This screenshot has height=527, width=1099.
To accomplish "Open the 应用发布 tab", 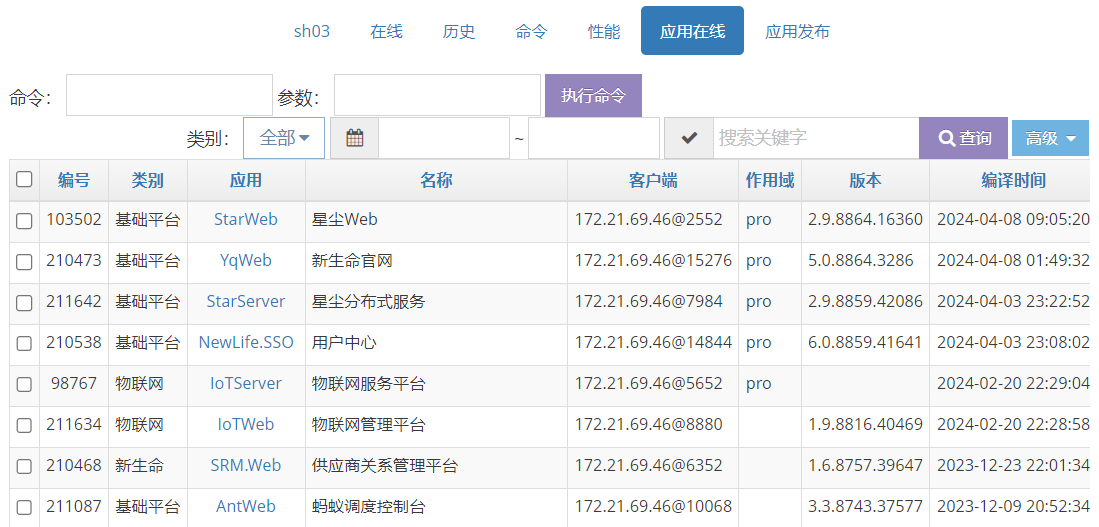I will (798, 32).
